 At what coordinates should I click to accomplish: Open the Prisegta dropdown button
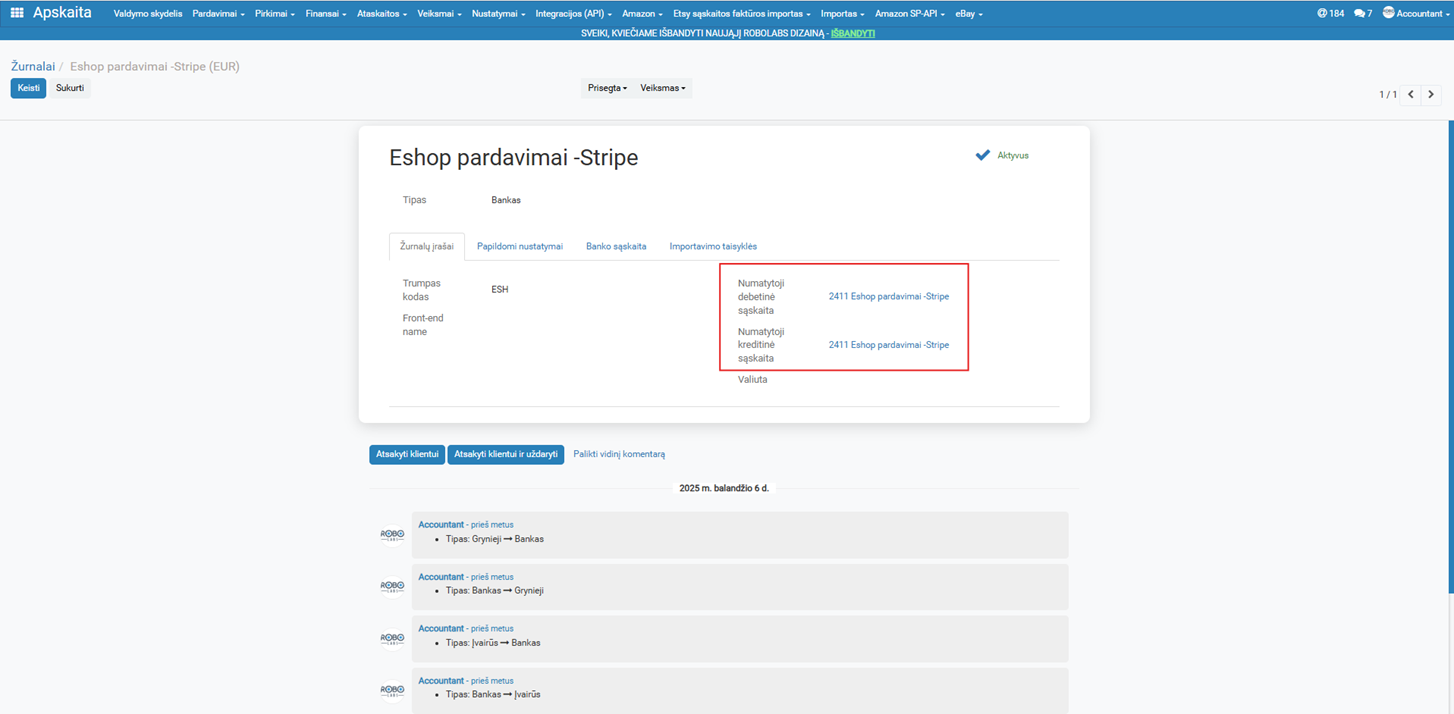click(x=608, y=88)
